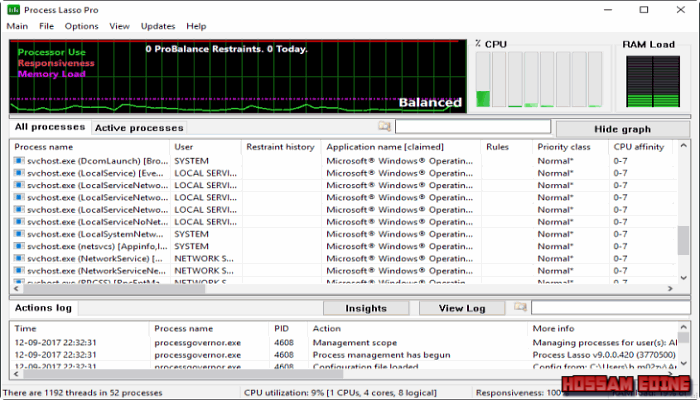Screen dimensions: 700x400
Task: Click icon of svchost.exe (LocalSystemNetw... process
Action: click(19, 234)
